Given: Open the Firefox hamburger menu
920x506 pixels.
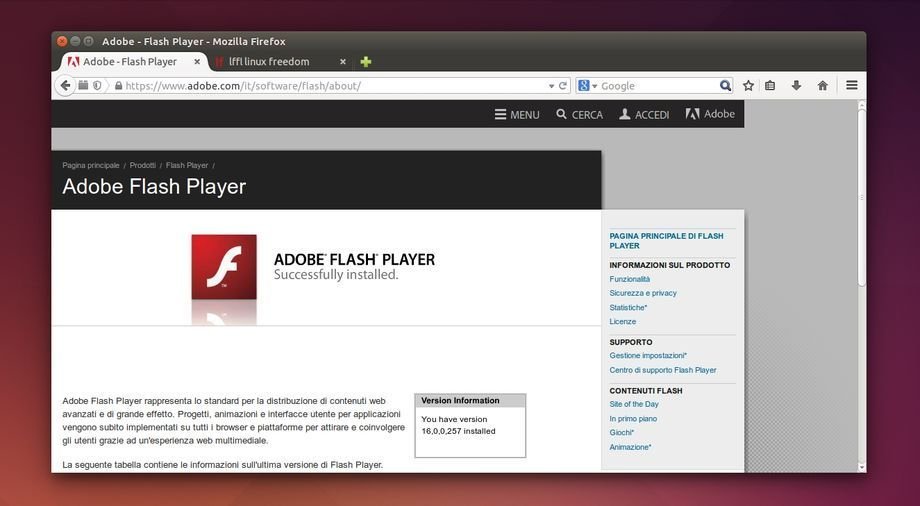Looking at the screenshot, I should pyautogui.click(x=852, y=86).
